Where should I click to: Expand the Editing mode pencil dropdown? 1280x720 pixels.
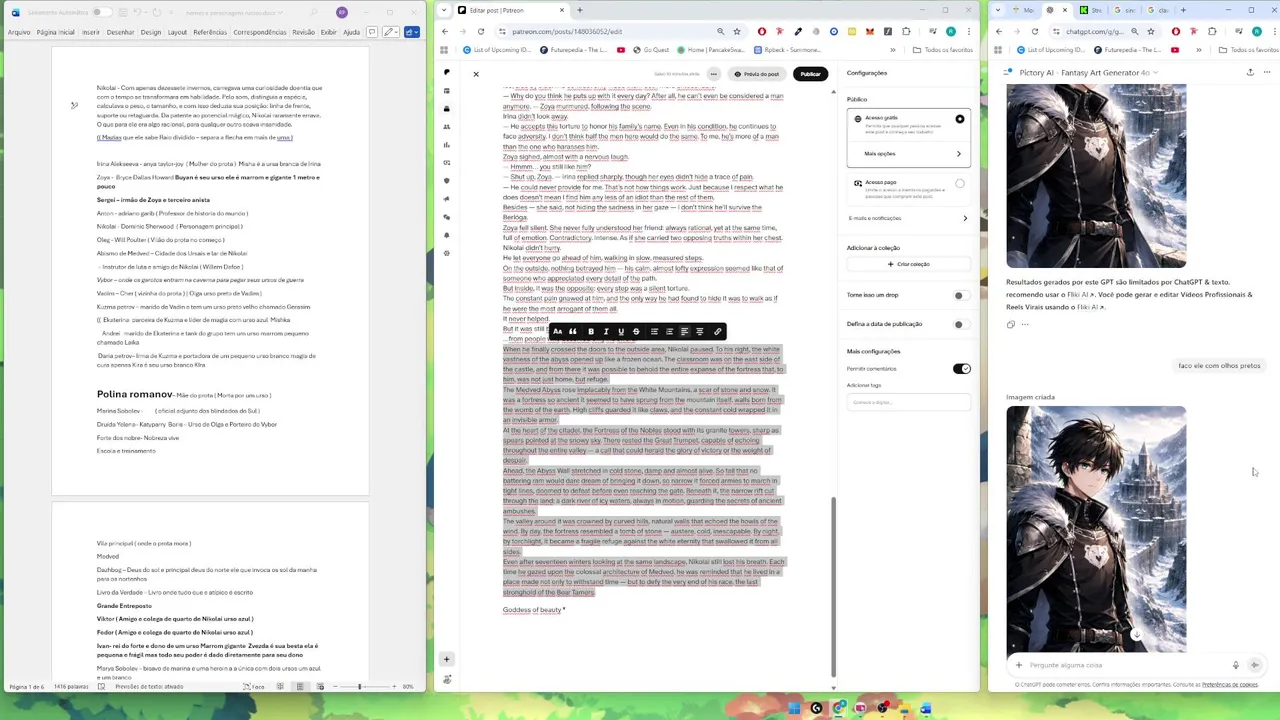pos(390,32)
